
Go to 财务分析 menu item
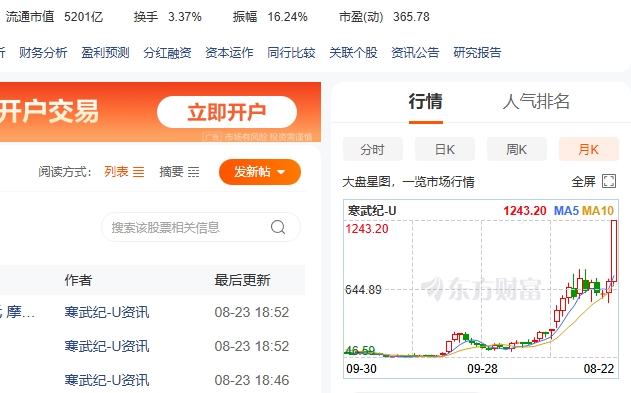pyautogui.click(x=43, y=53)
